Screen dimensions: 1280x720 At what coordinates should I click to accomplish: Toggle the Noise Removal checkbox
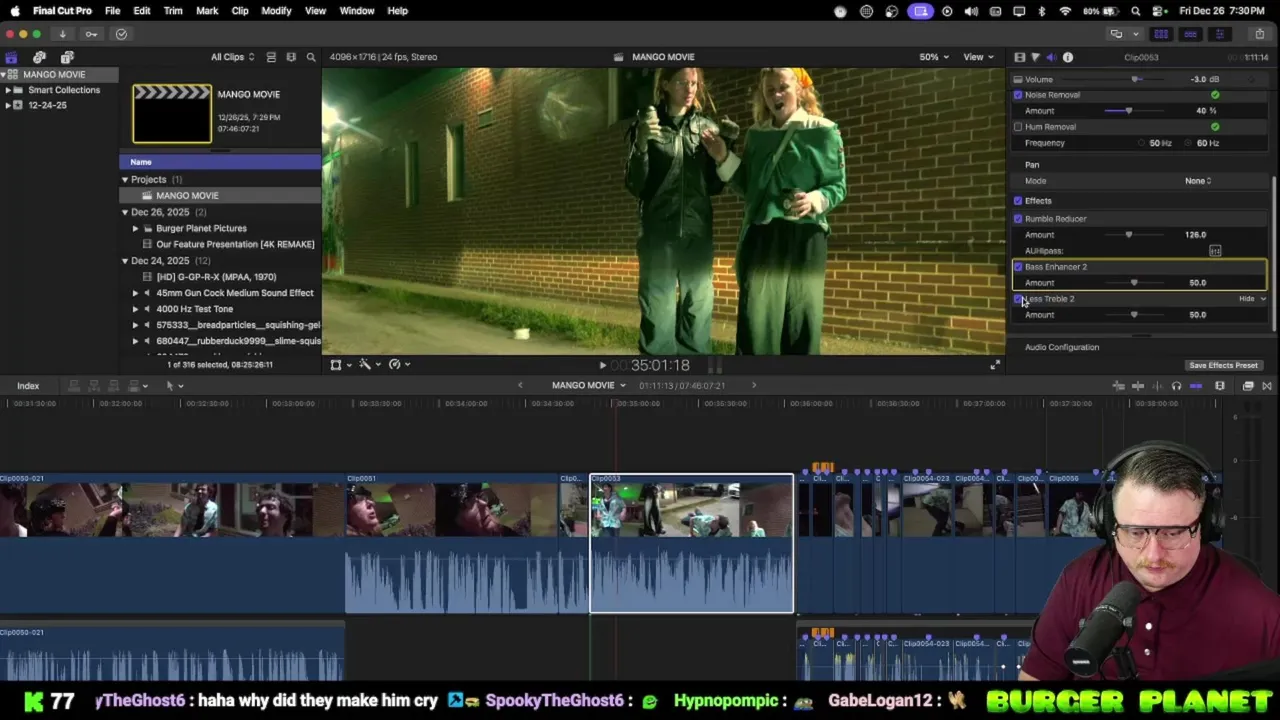(1018, 95)
